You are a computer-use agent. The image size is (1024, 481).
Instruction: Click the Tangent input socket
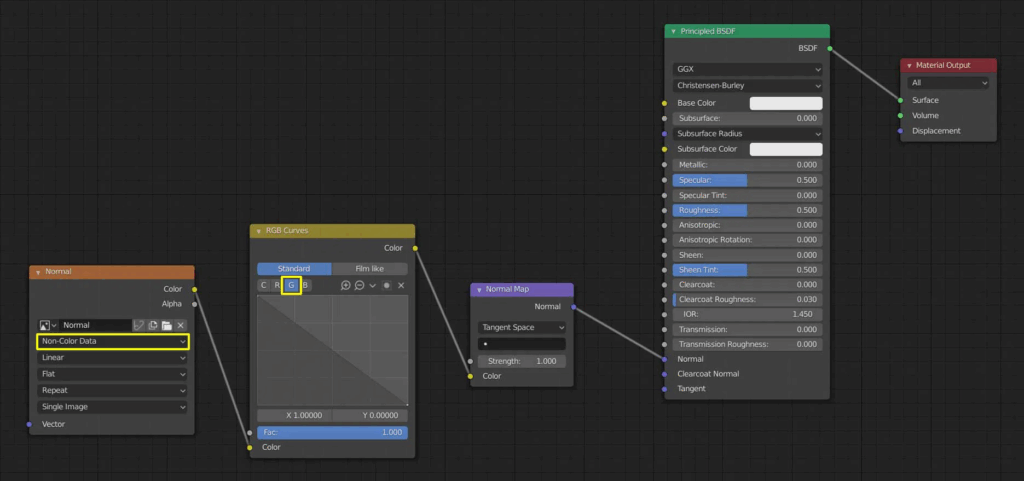pyautogui.click(x=664, y=389)
